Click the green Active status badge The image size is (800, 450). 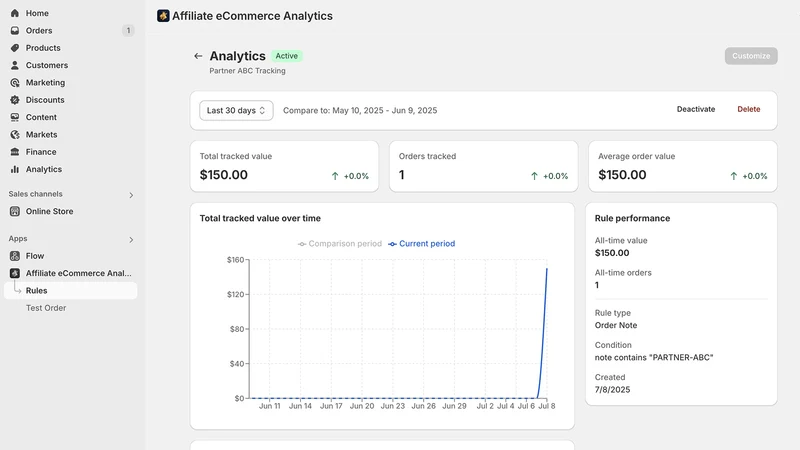click(x=287, y=56)
